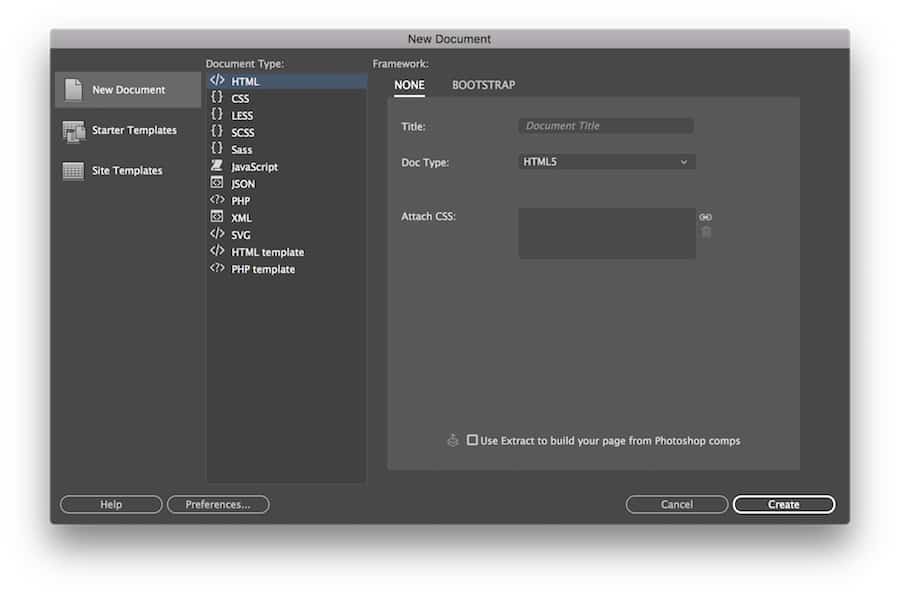Open the Doc Type dropdown
900x596 pixels.
[605, 161]
